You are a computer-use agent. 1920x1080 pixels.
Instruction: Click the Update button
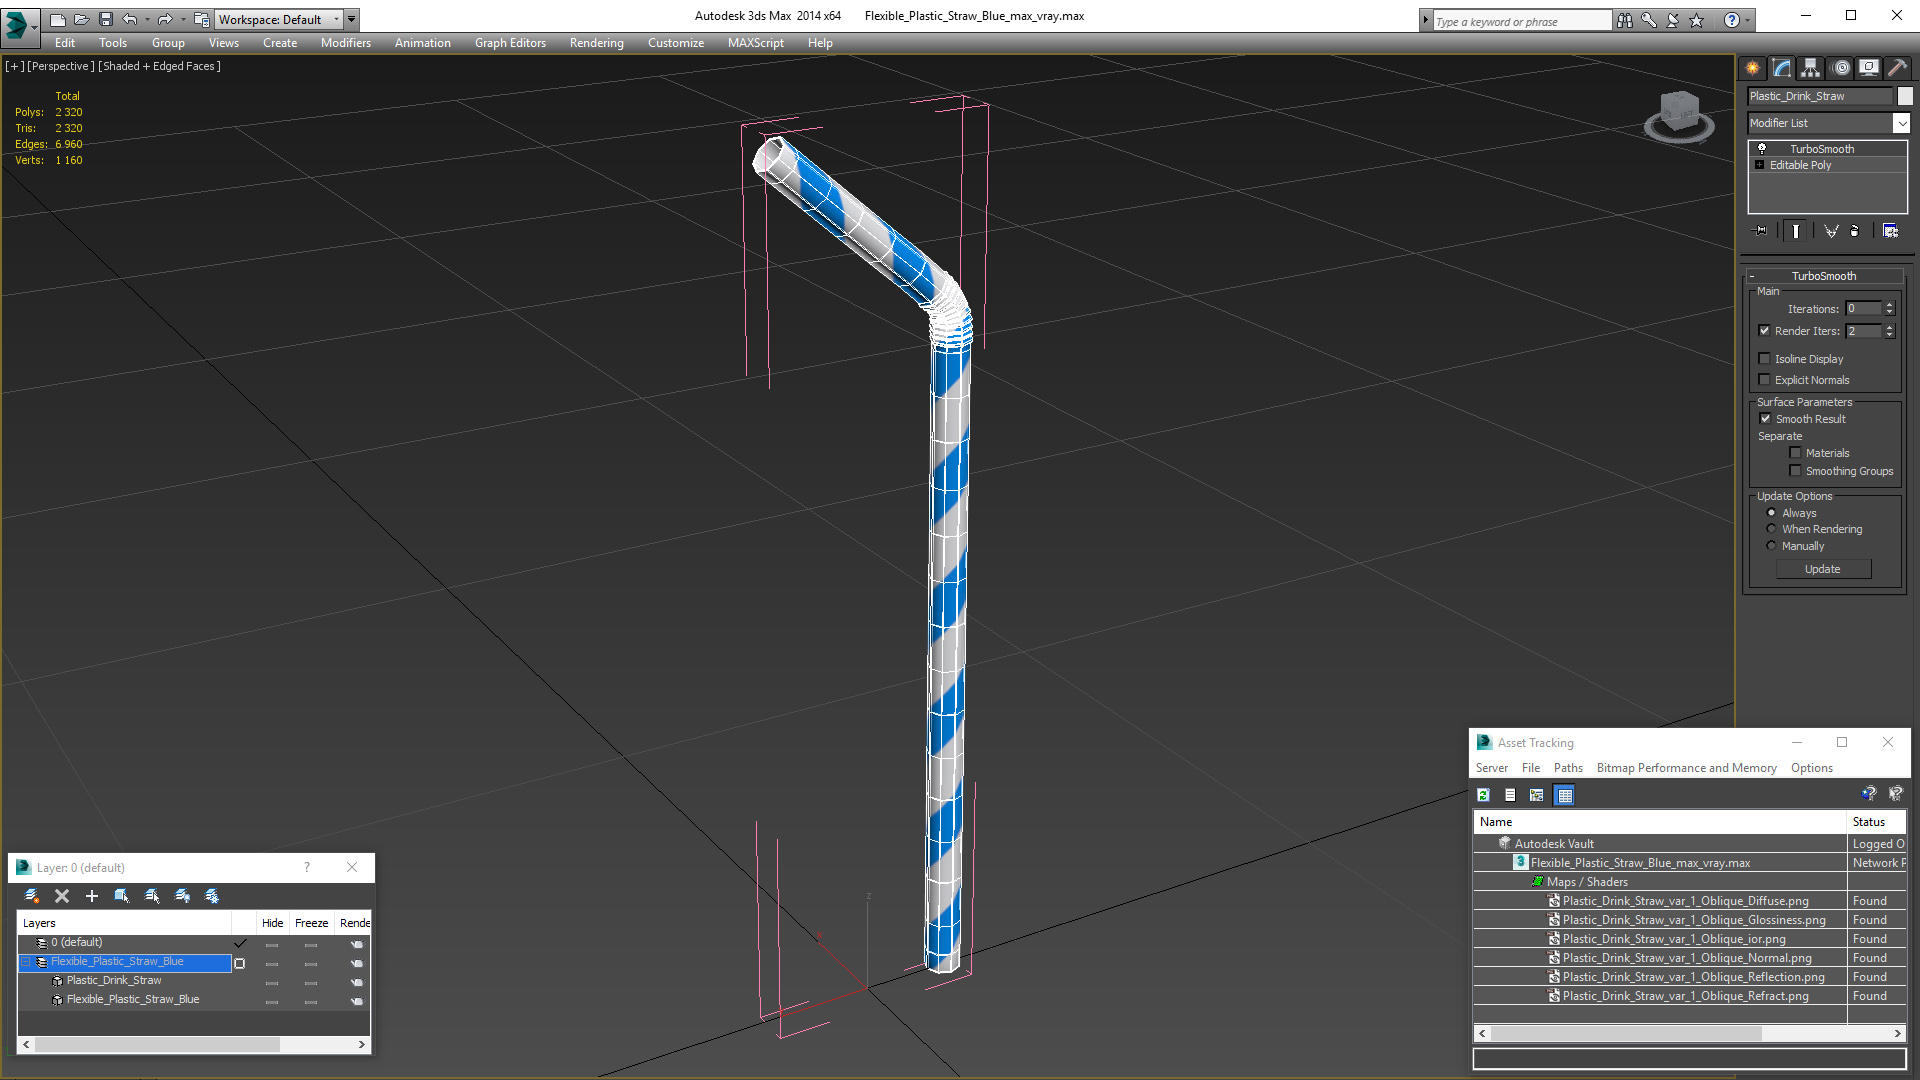(1822, 569)
